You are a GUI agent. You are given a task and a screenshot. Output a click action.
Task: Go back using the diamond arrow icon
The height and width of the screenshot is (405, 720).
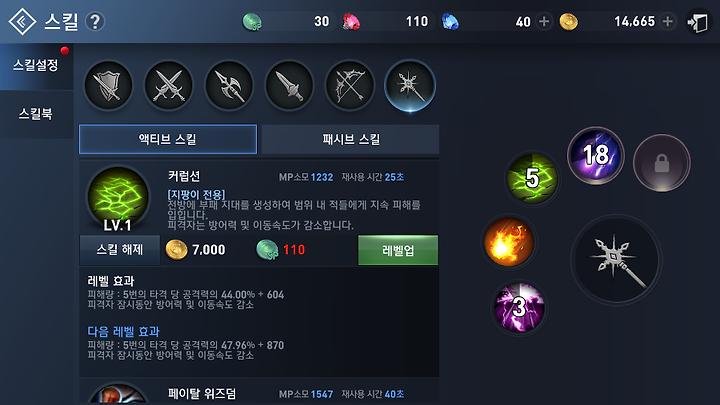[x=22, y=22]
